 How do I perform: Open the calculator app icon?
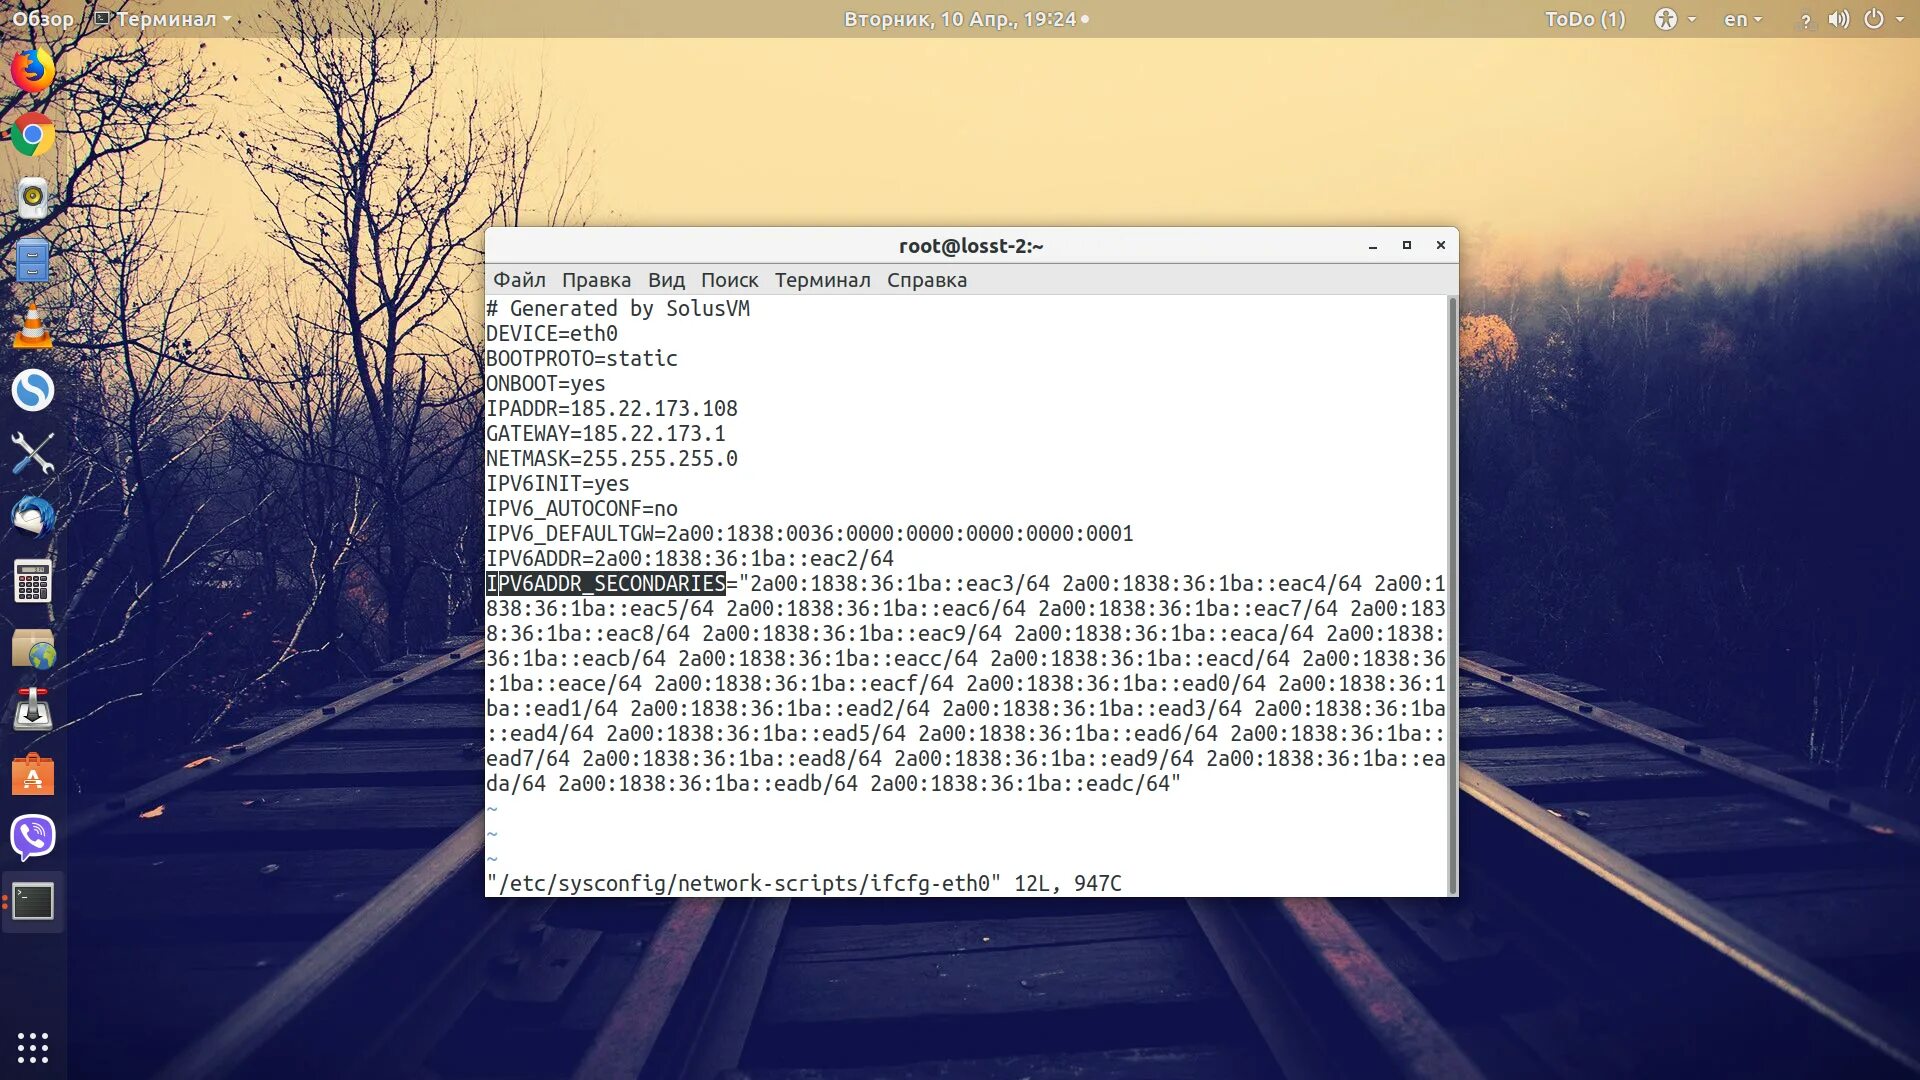[32, 581]
